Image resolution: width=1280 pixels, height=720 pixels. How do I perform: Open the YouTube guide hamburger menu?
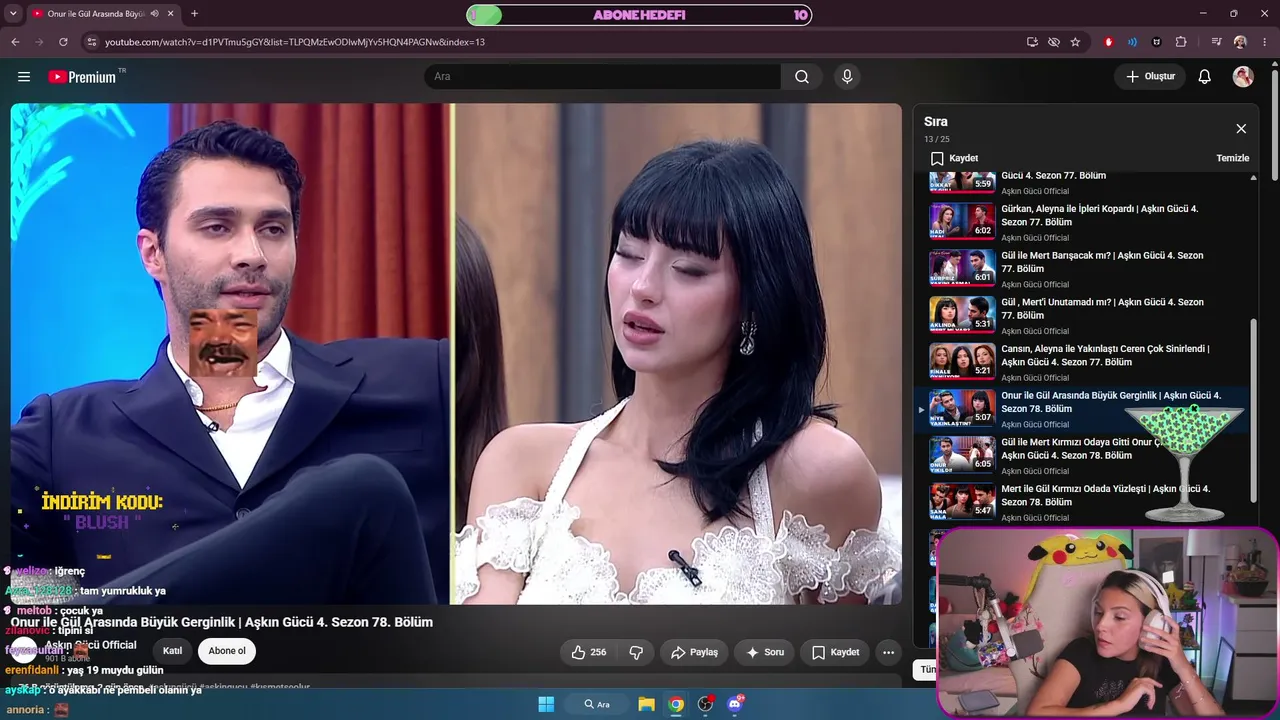[x=24, y=77]
